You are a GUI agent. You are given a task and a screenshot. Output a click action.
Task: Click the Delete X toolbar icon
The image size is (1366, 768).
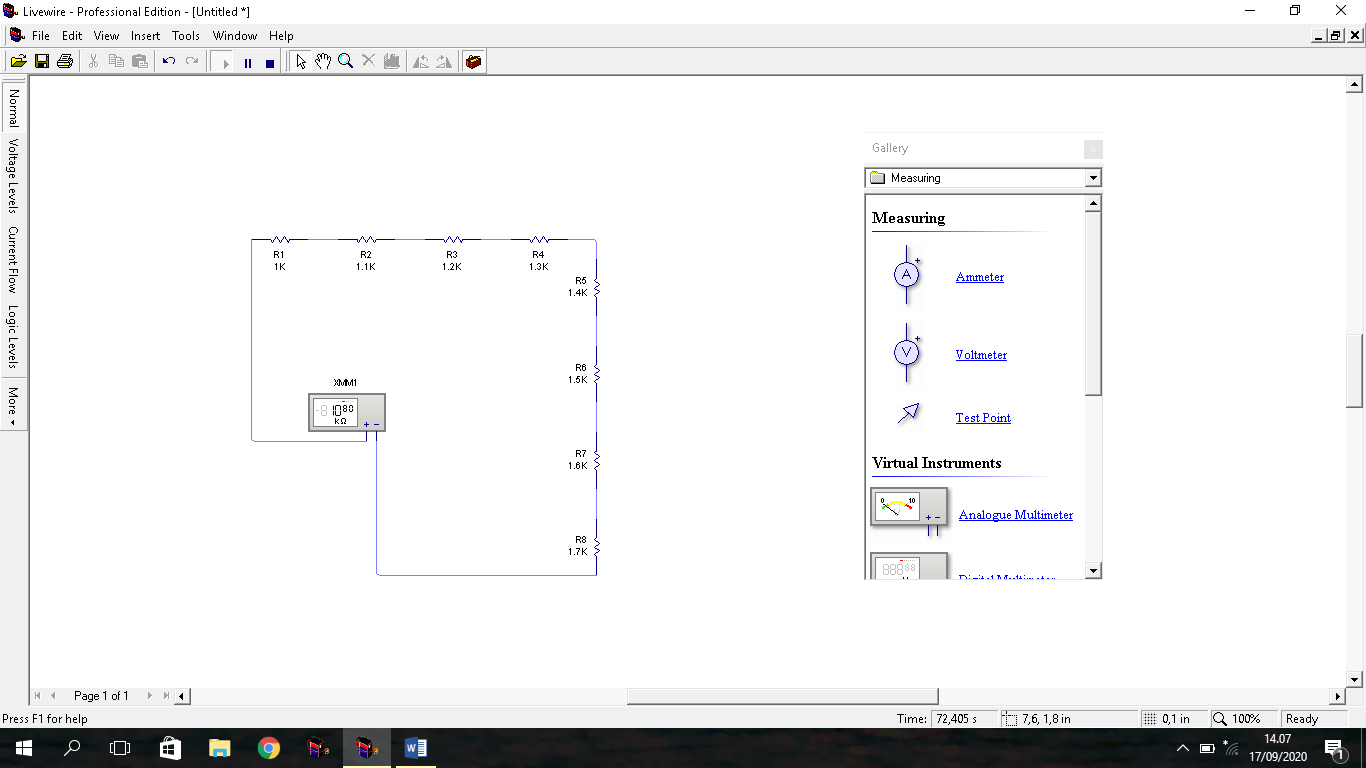click(368, 62)
